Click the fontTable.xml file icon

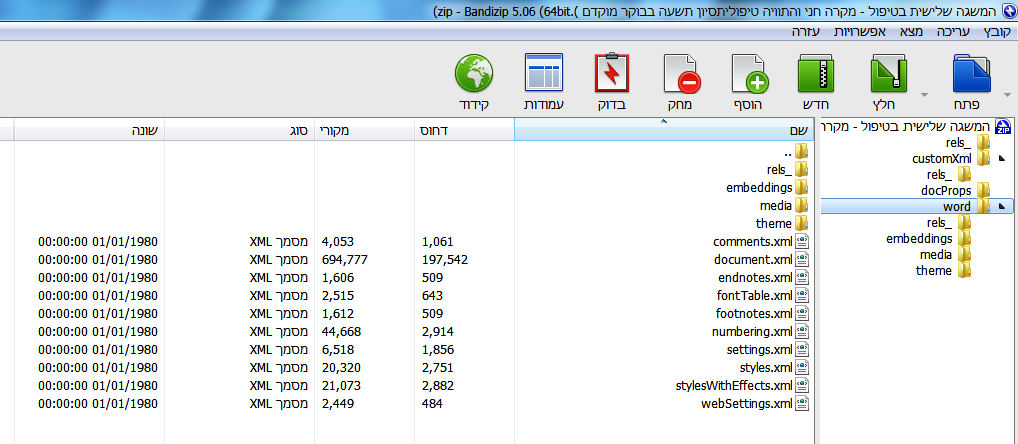click(802, 296)
